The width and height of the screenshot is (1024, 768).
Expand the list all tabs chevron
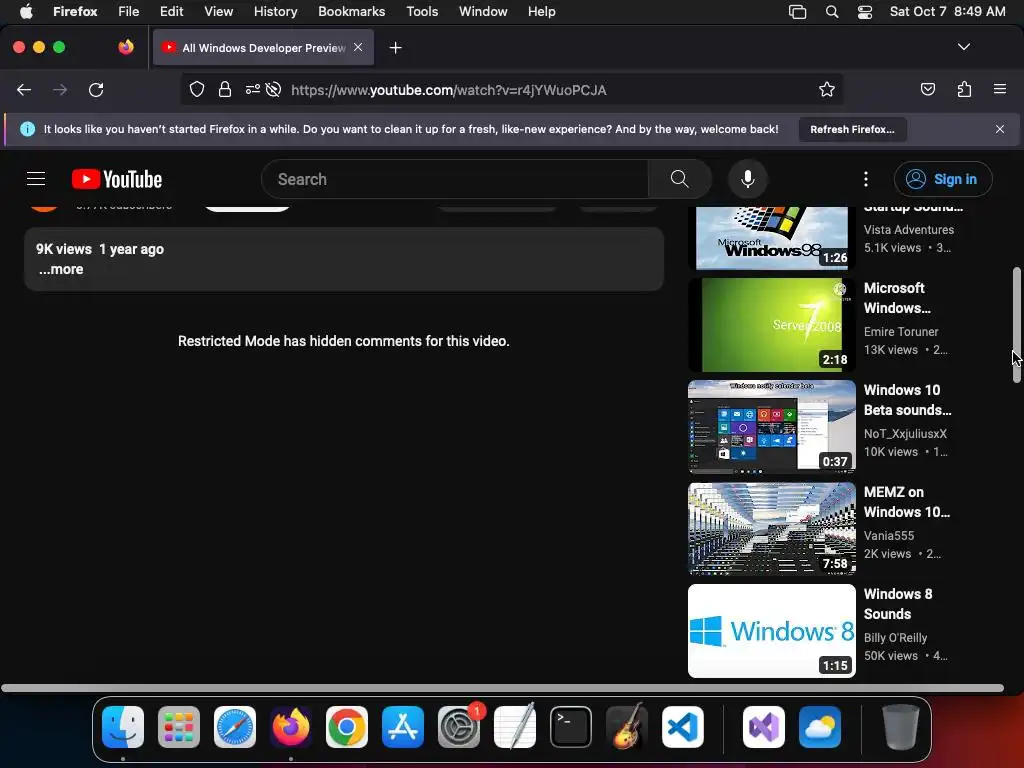tap(963, 47)
